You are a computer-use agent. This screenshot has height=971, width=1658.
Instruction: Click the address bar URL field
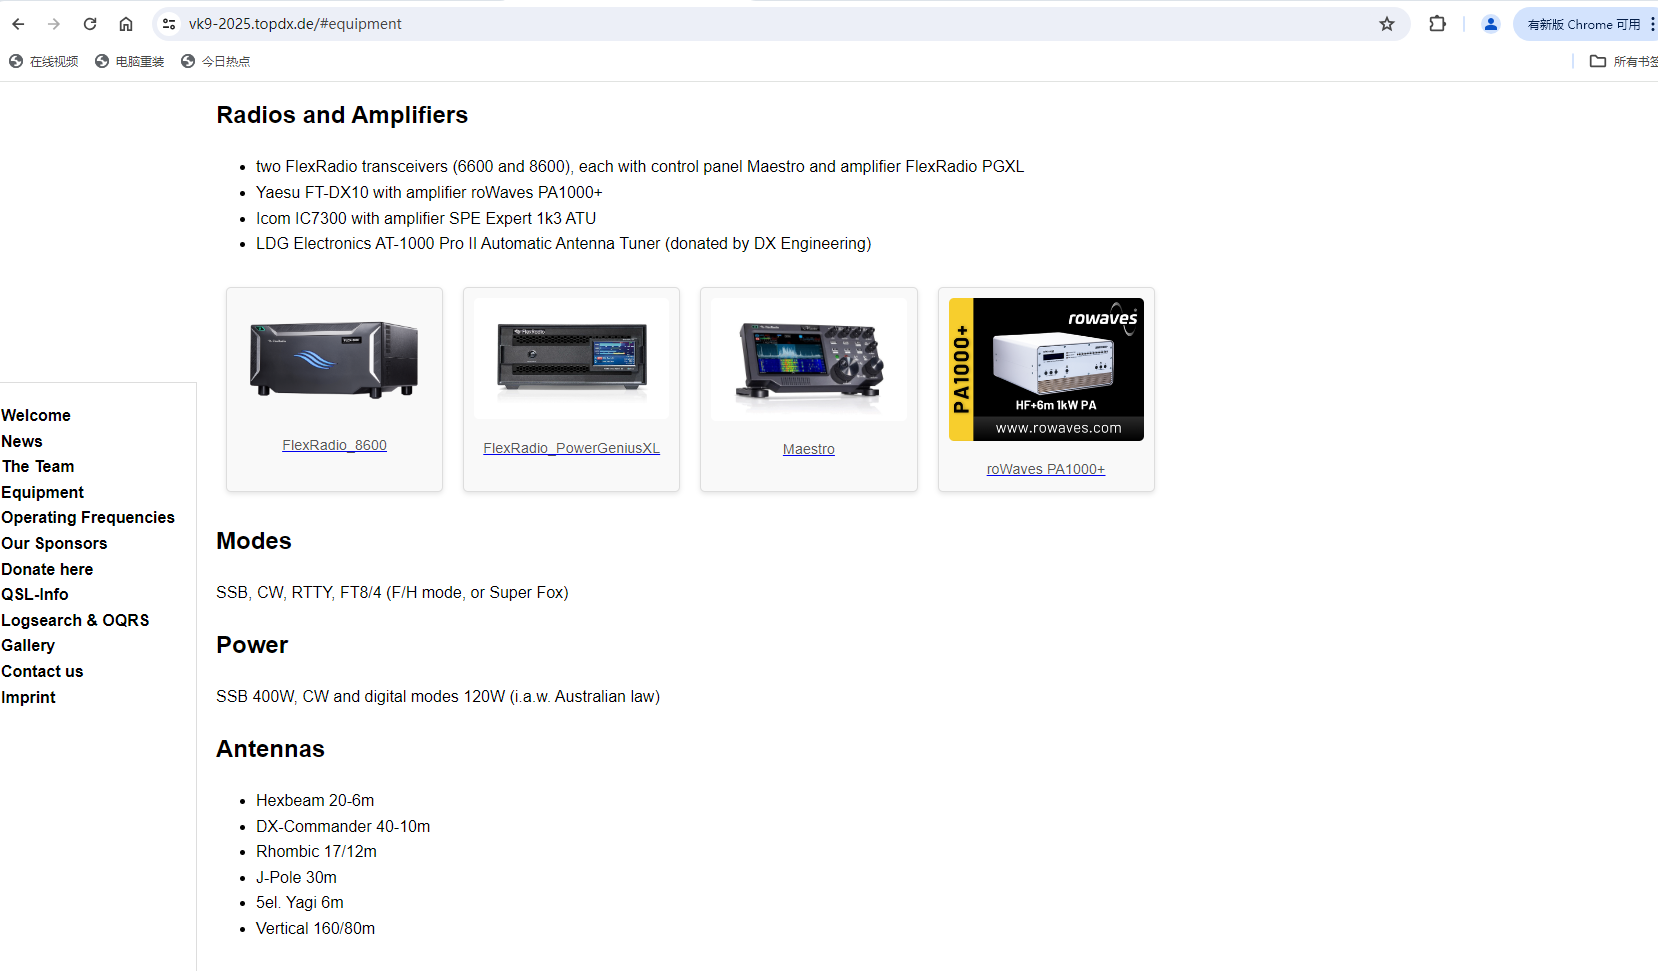coord(780,24)
